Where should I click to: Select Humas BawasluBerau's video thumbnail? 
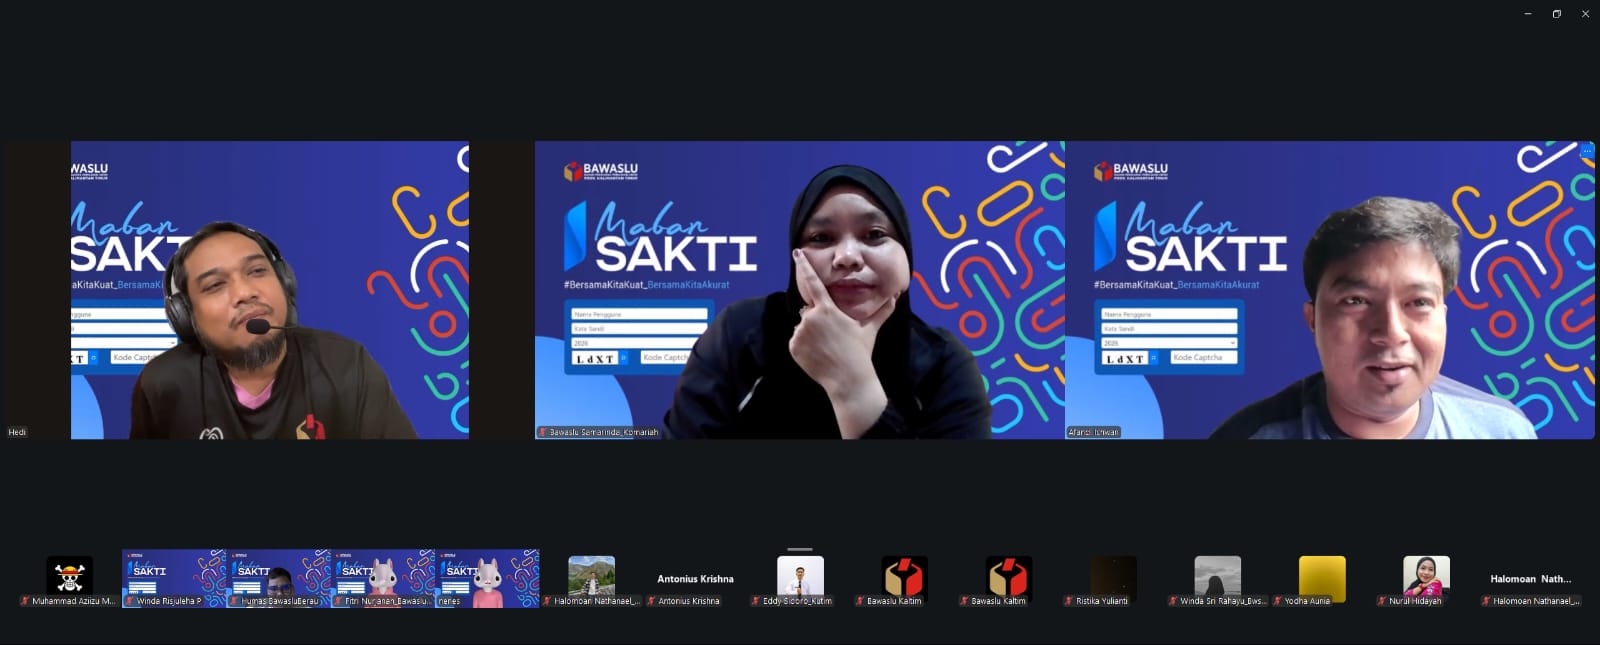[279, 578]
